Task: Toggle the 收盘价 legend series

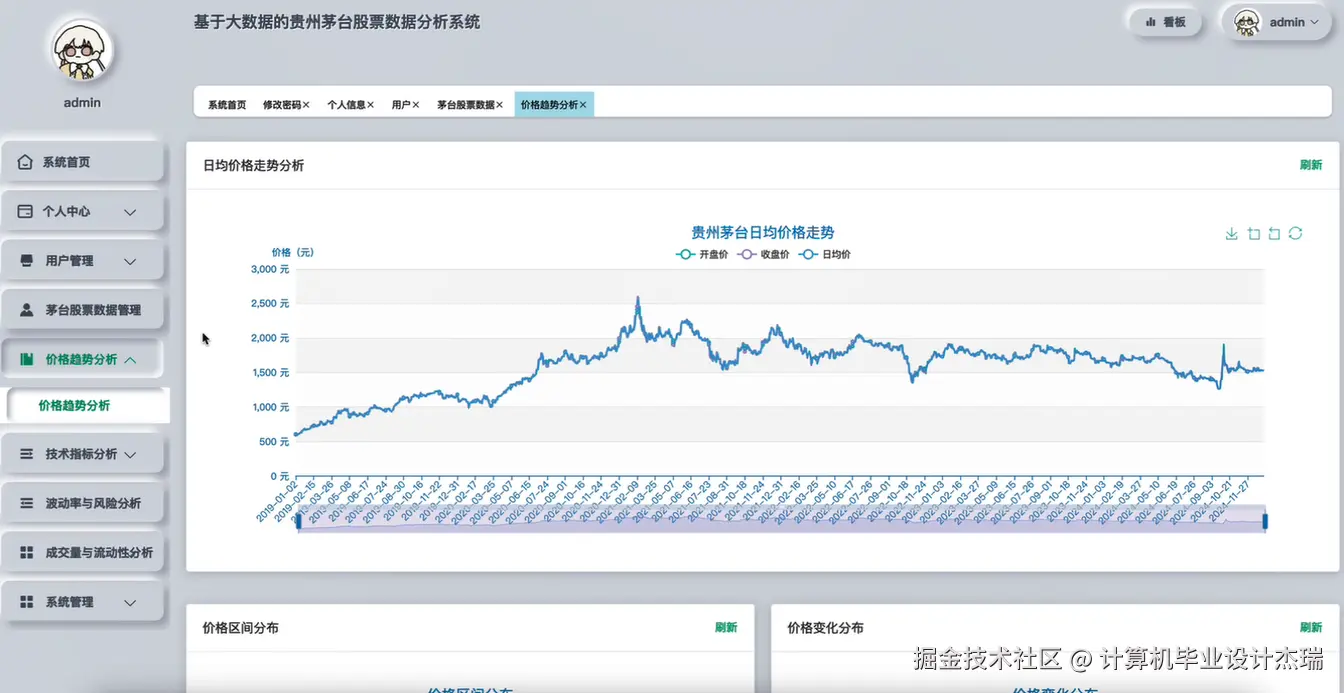Action: pos(763,255)
